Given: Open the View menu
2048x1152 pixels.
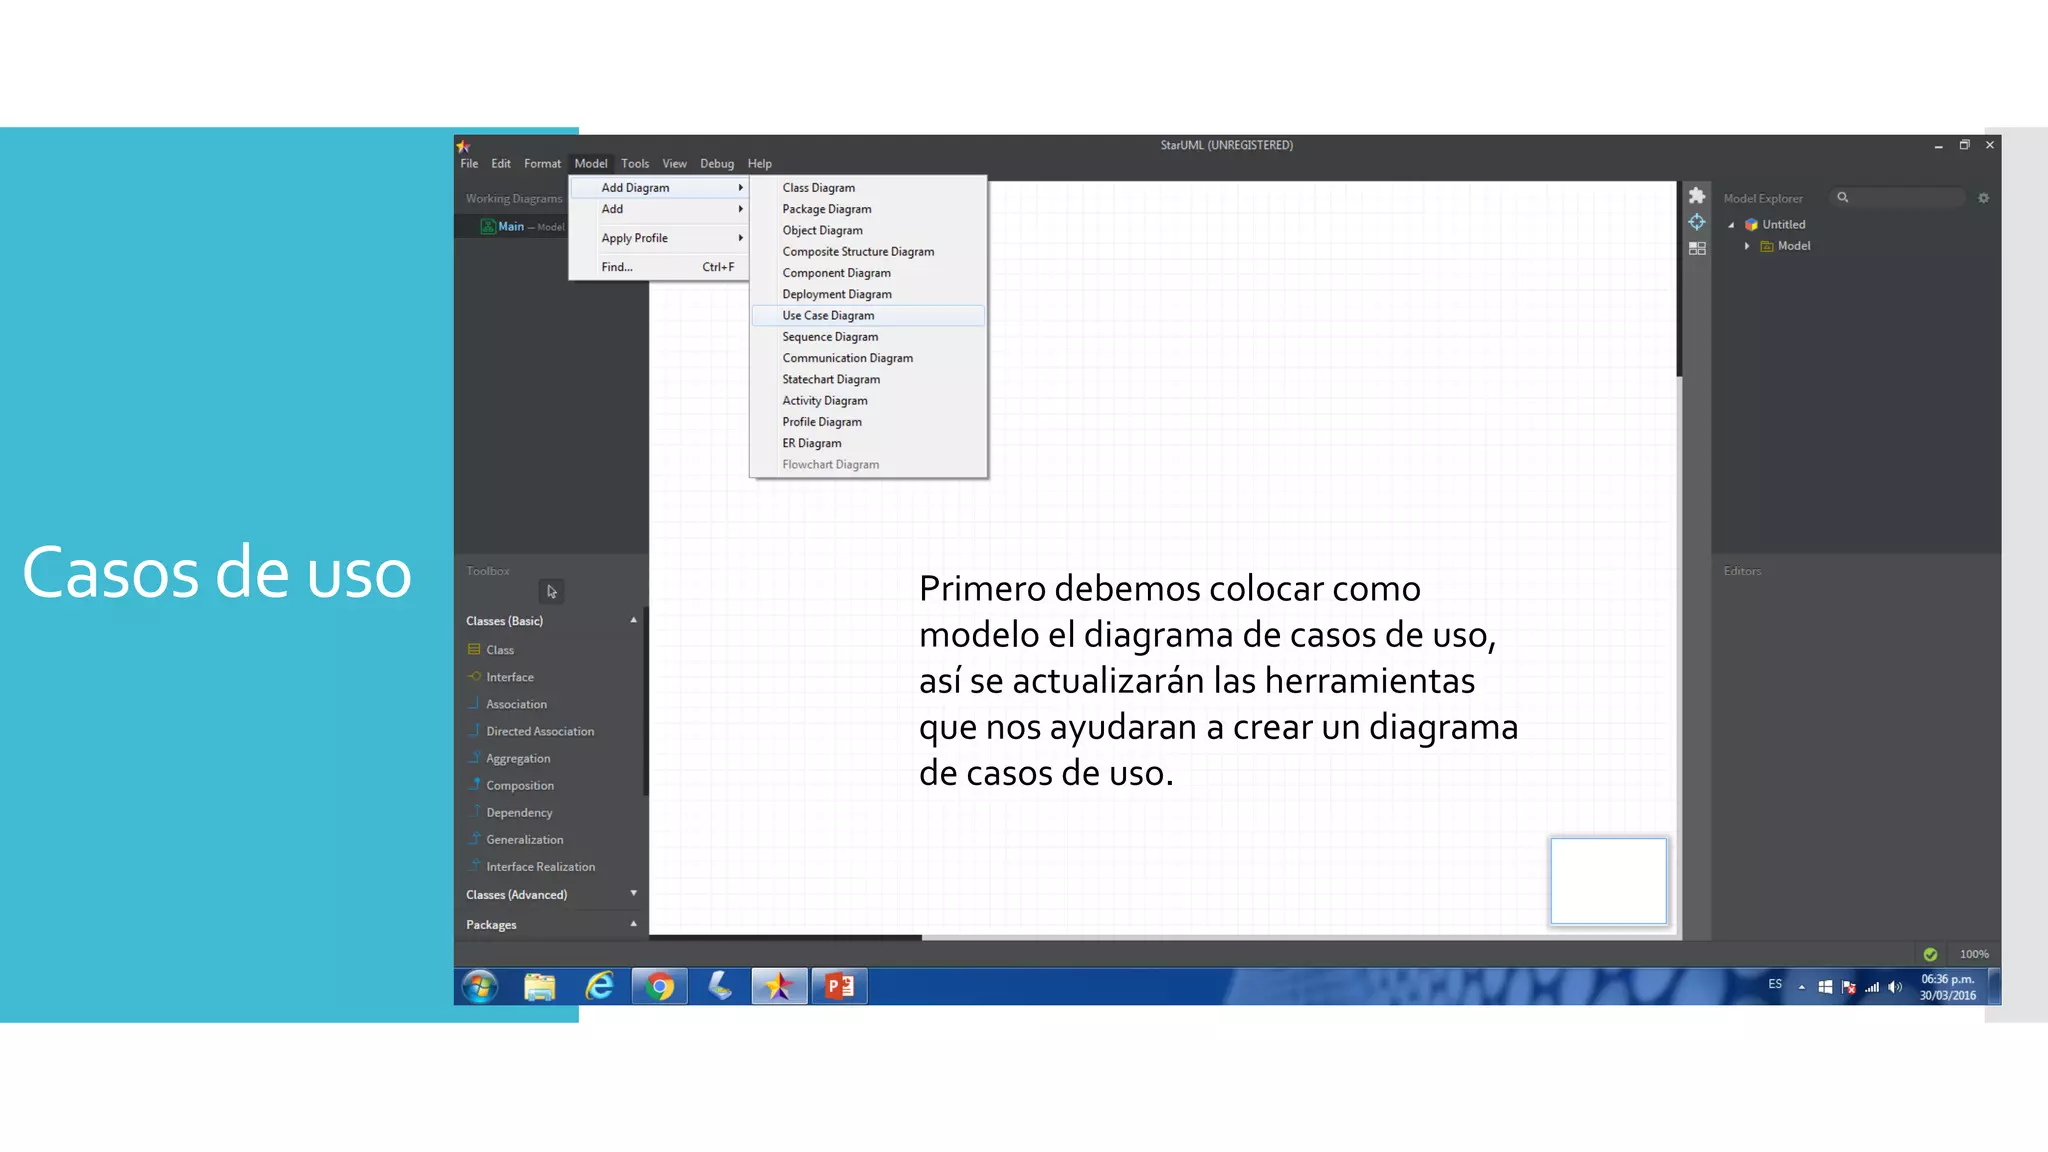Looking at the screenshot, I should (674, 163).
